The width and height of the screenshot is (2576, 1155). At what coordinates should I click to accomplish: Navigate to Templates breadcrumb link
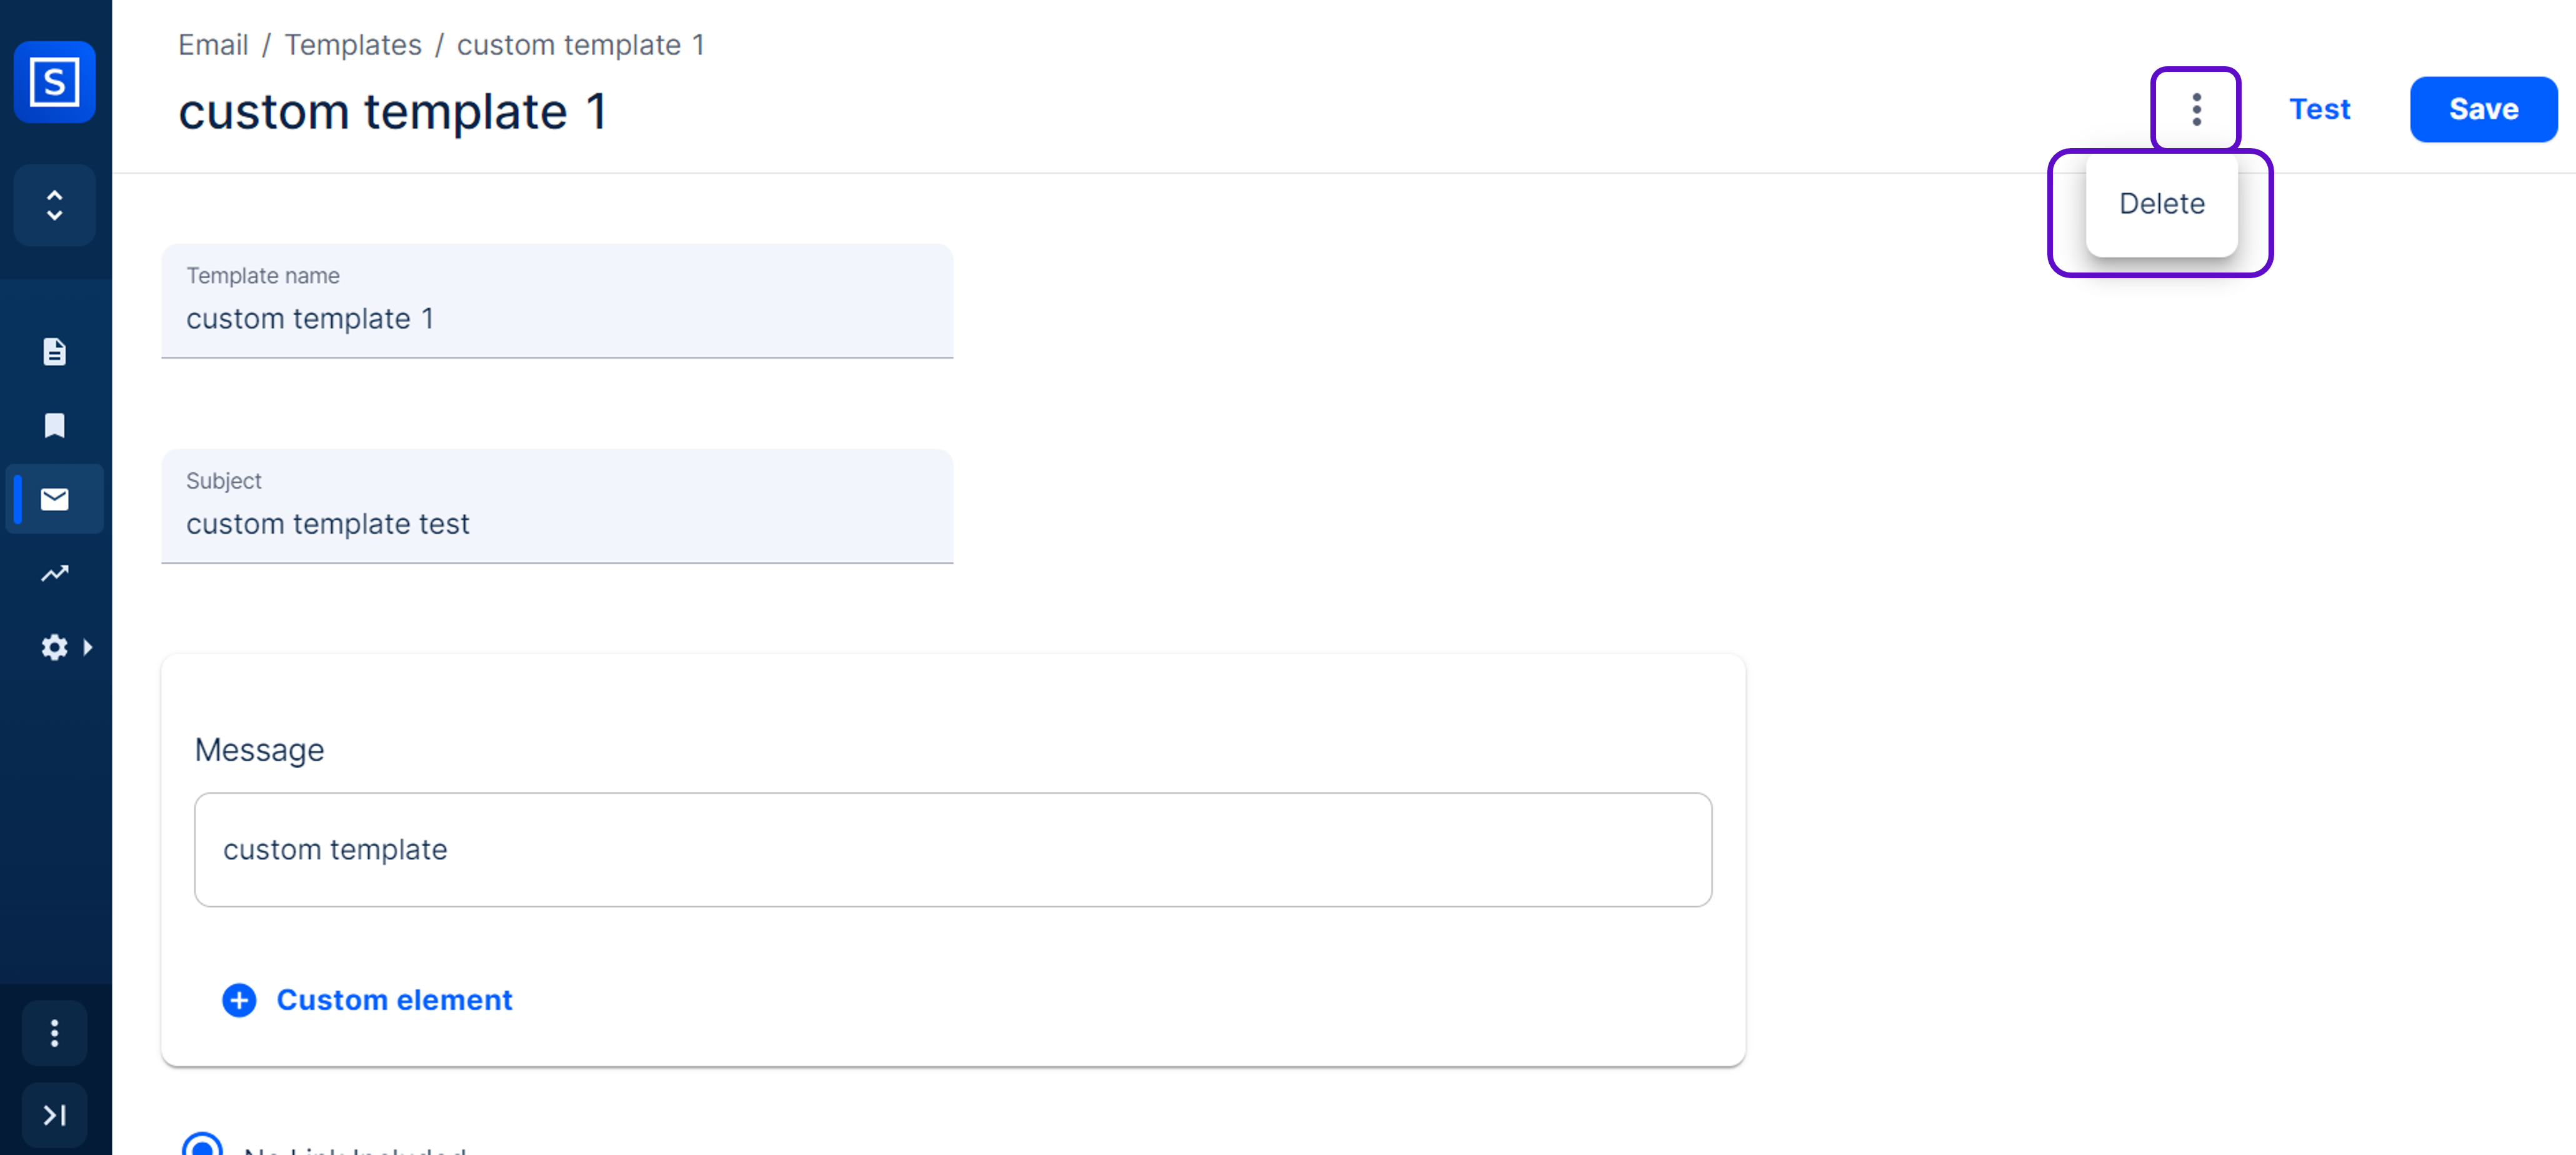click(x=353, y=45)
